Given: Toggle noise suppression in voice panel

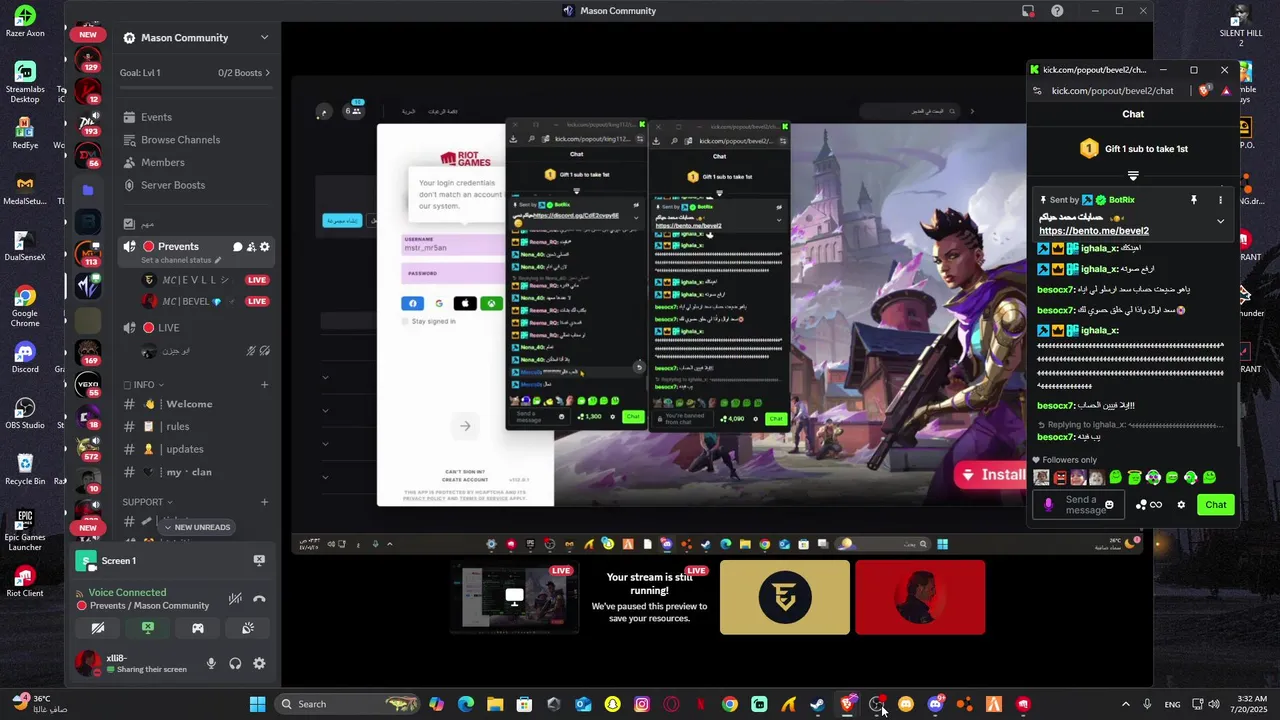Looking at the screenshot, I should coord(235,599).
